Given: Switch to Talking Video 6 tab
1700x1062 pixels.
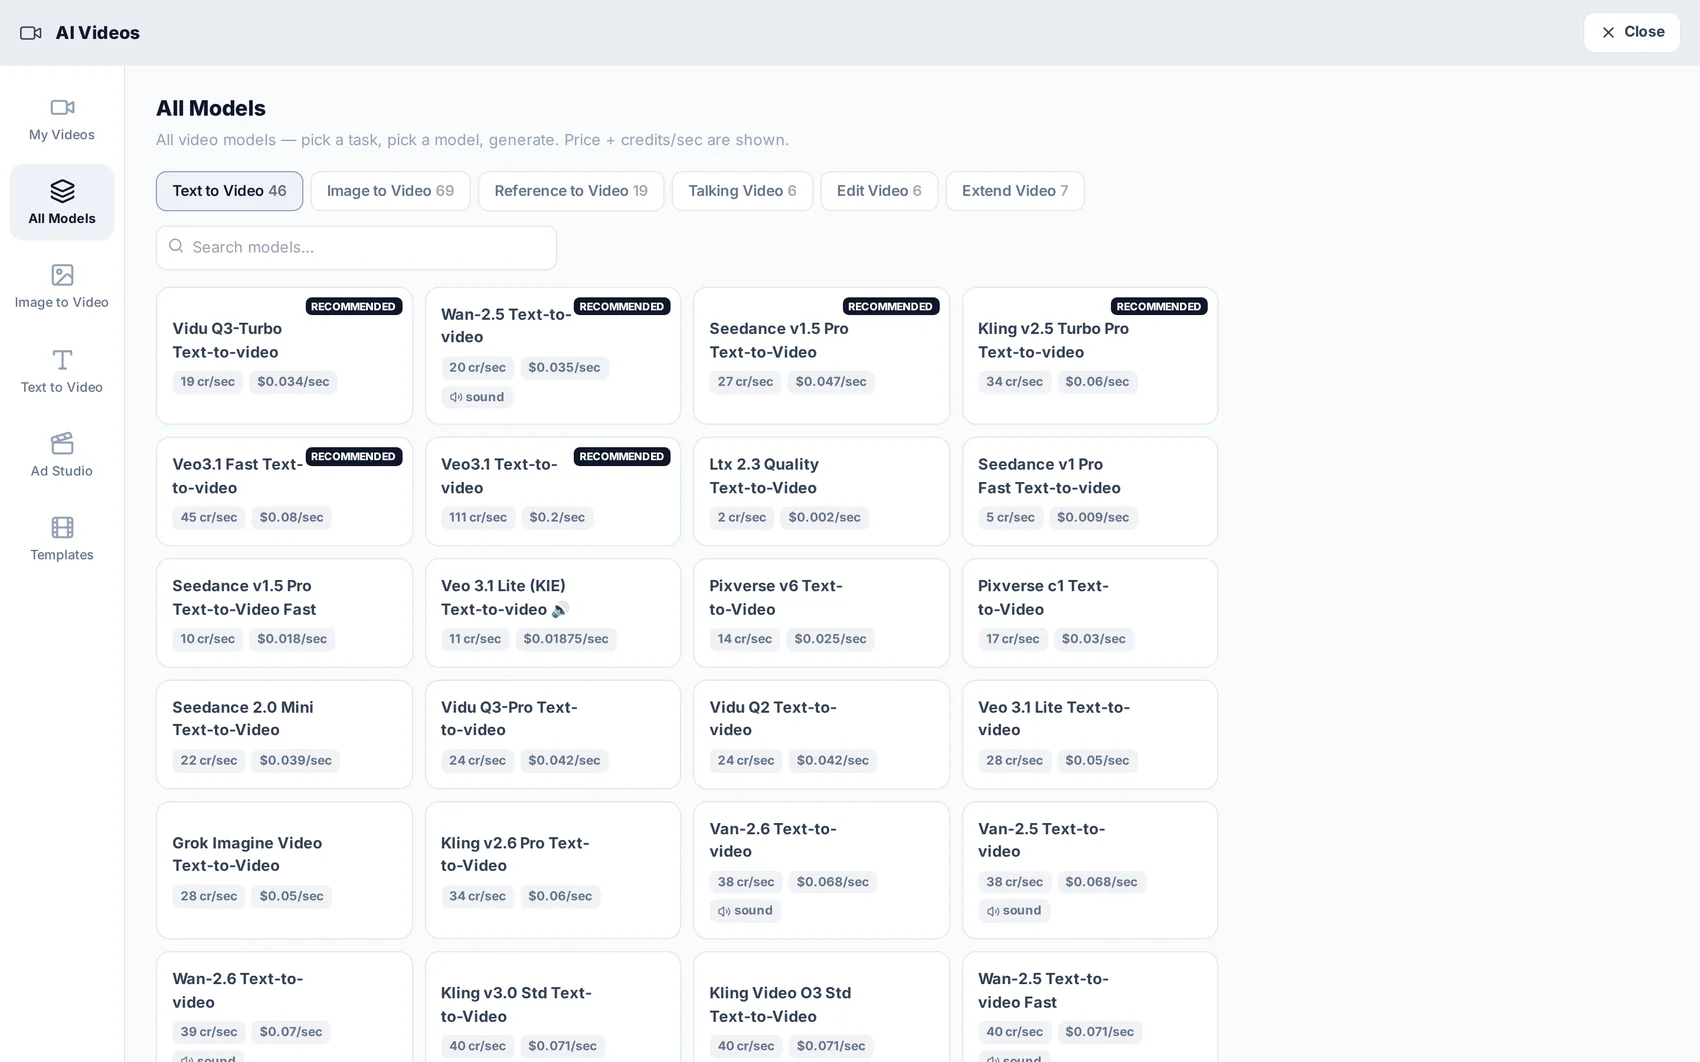Looking at the screenshot, I should (x=742, y=191).
